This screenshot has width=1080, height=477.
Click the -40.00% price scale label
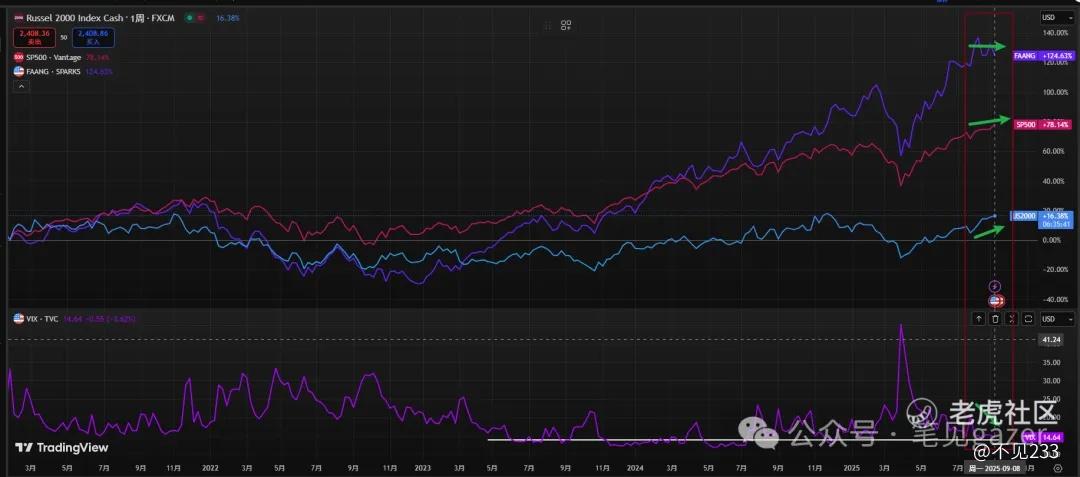[1055, 299]
